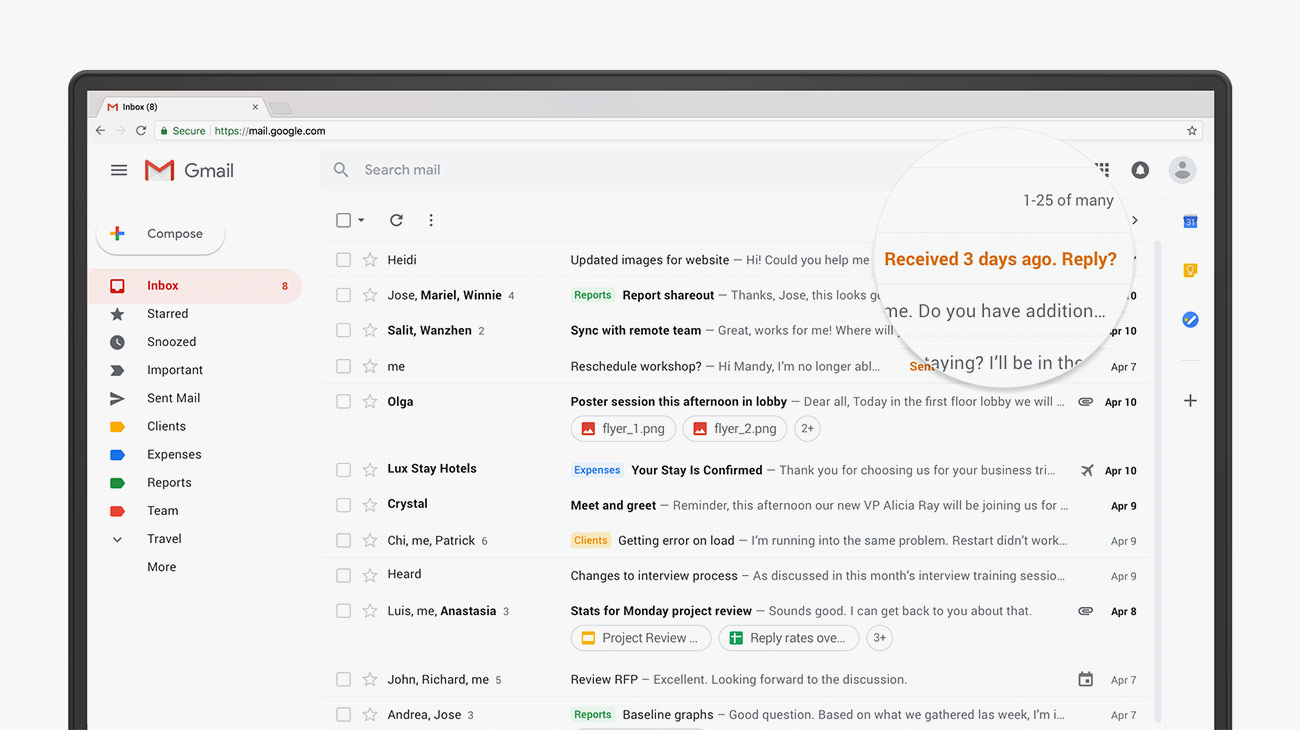Click the notifications bell icon
This screenshot has height=730, width=1300.
click(1140, 170)
